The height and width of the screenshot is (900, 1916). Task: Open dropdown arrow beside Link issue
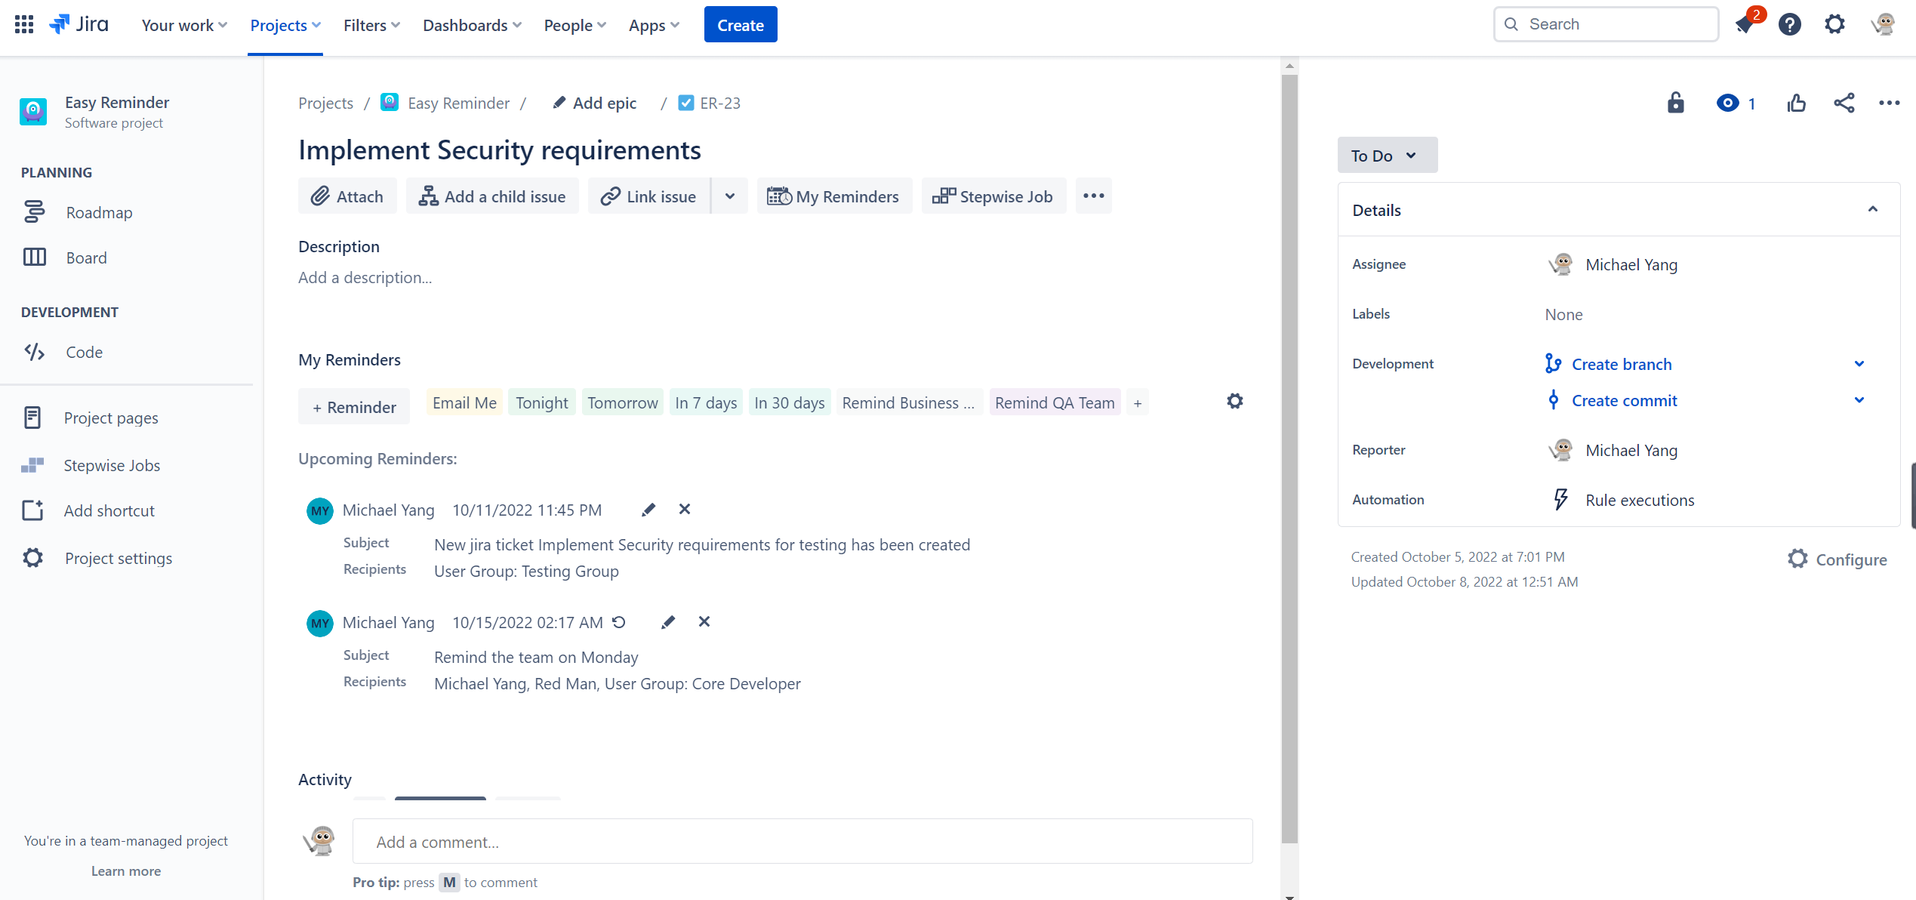point(730,196)
